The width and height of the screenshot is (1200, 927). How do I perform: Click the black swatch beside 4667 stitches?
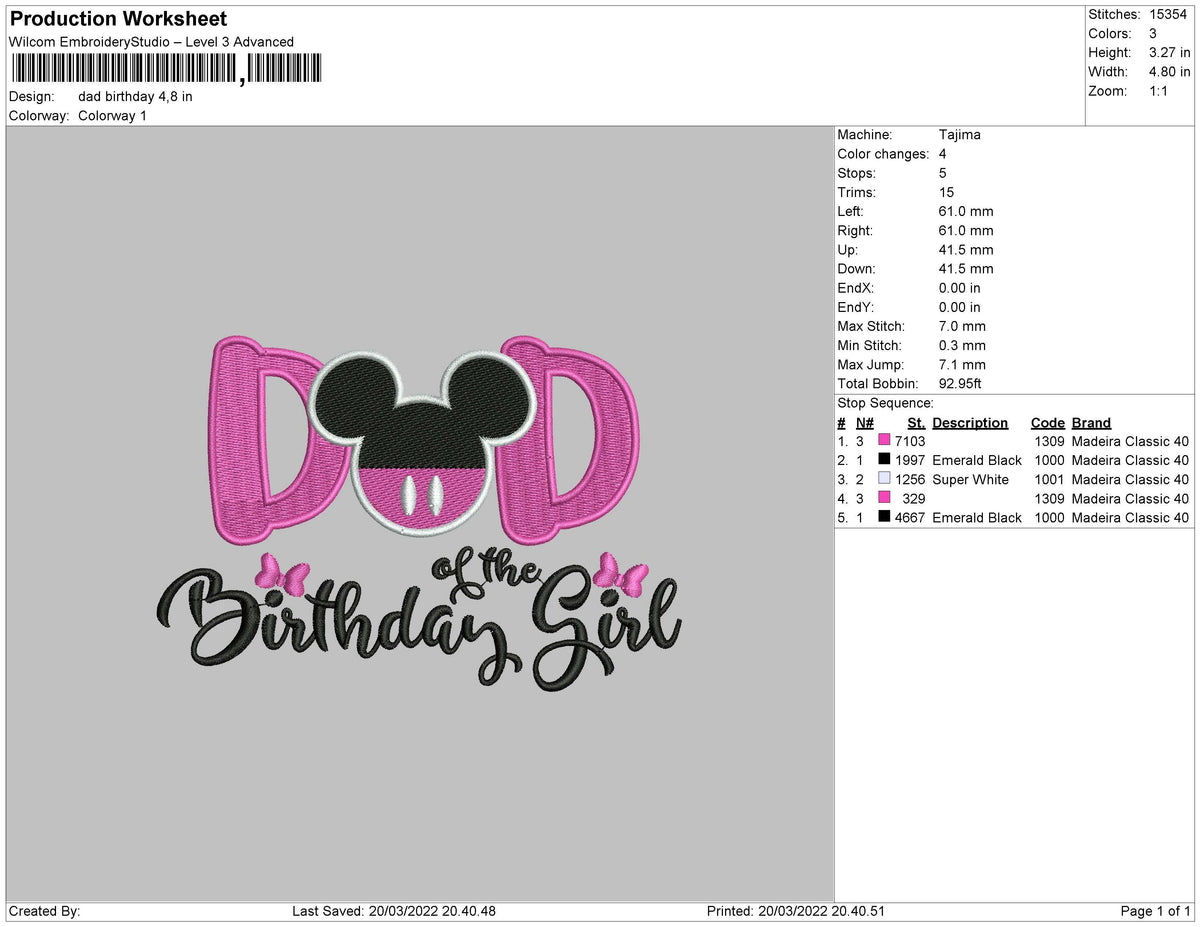pyautogui.click(x=884, y=517)
